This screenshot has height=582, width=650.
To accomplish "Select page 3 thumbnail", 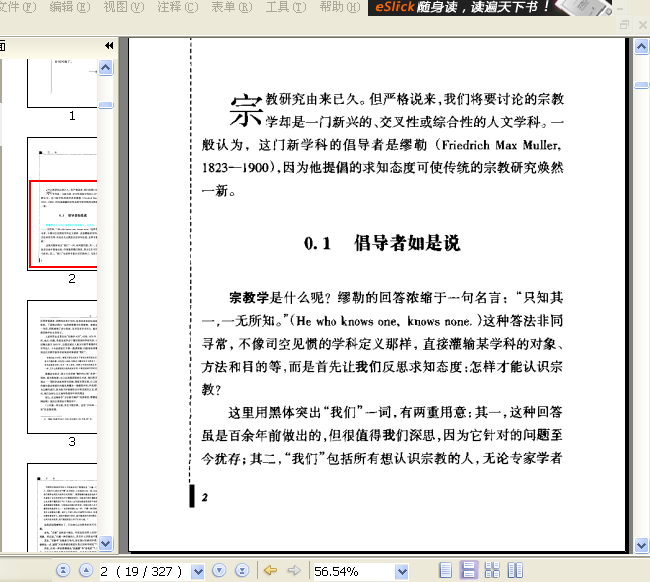I will click(x=62, y=367).
